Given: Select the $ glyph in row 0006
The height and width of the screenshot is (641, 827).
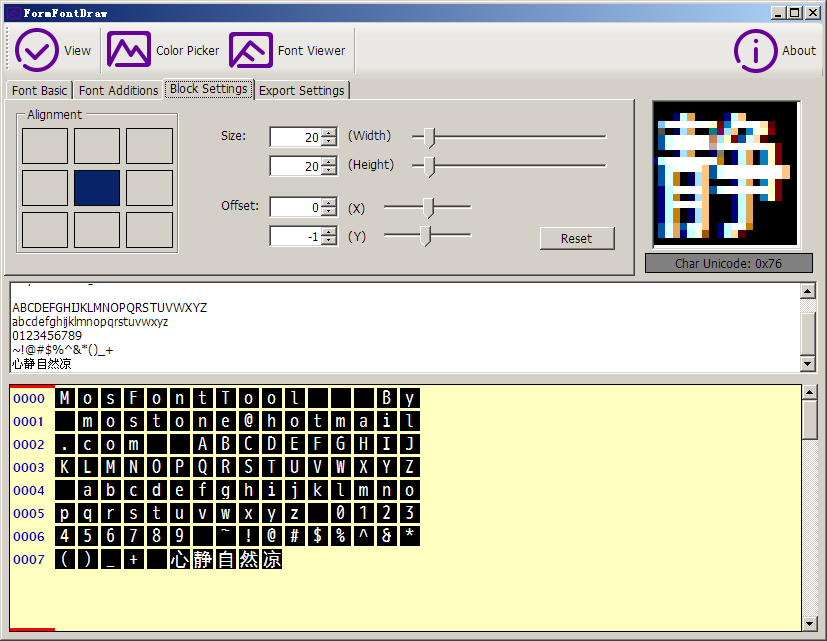Looking at the screenshot, I should point(318,536).
